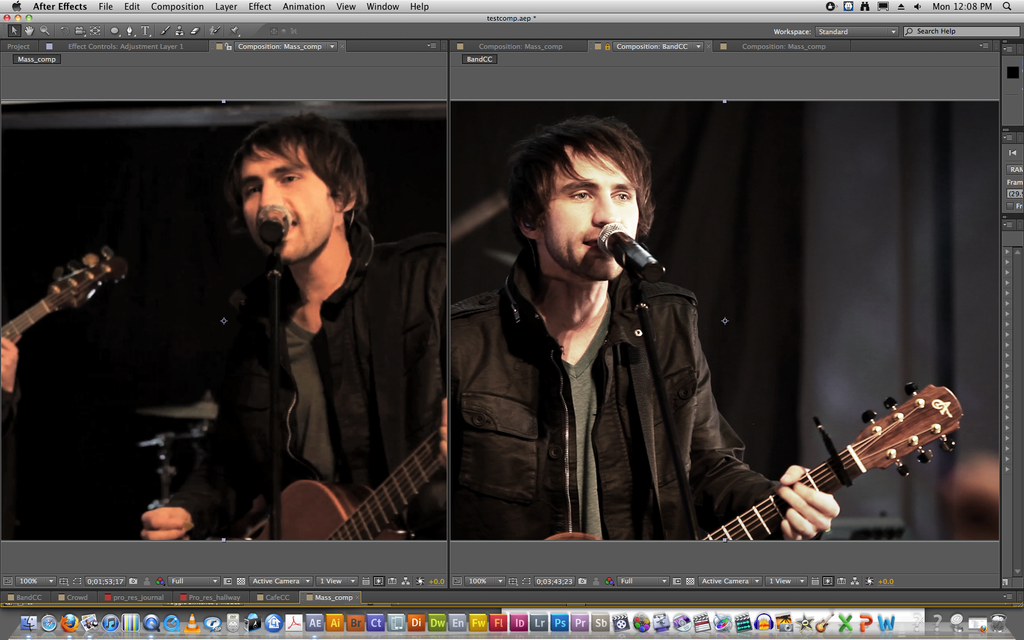Select the Pen tool
The image size is (1024, 640).
tap(129, 31)
